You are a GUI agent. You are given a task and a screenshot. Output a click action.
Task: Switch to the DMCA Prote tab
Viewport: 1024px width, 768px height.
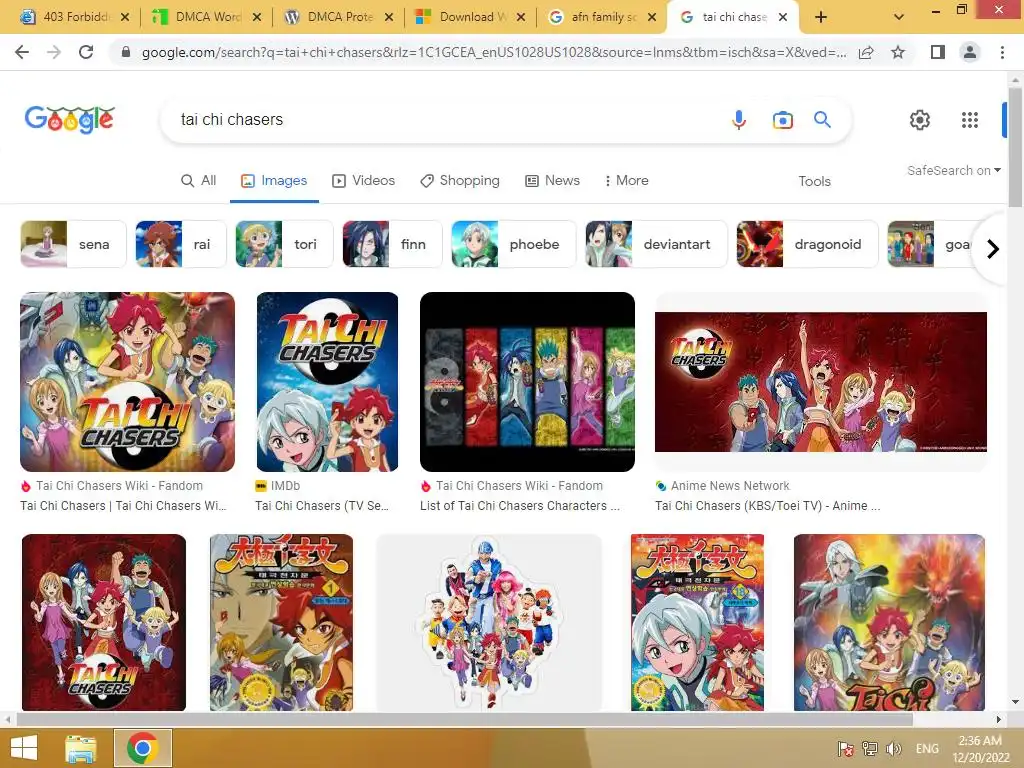337,17
